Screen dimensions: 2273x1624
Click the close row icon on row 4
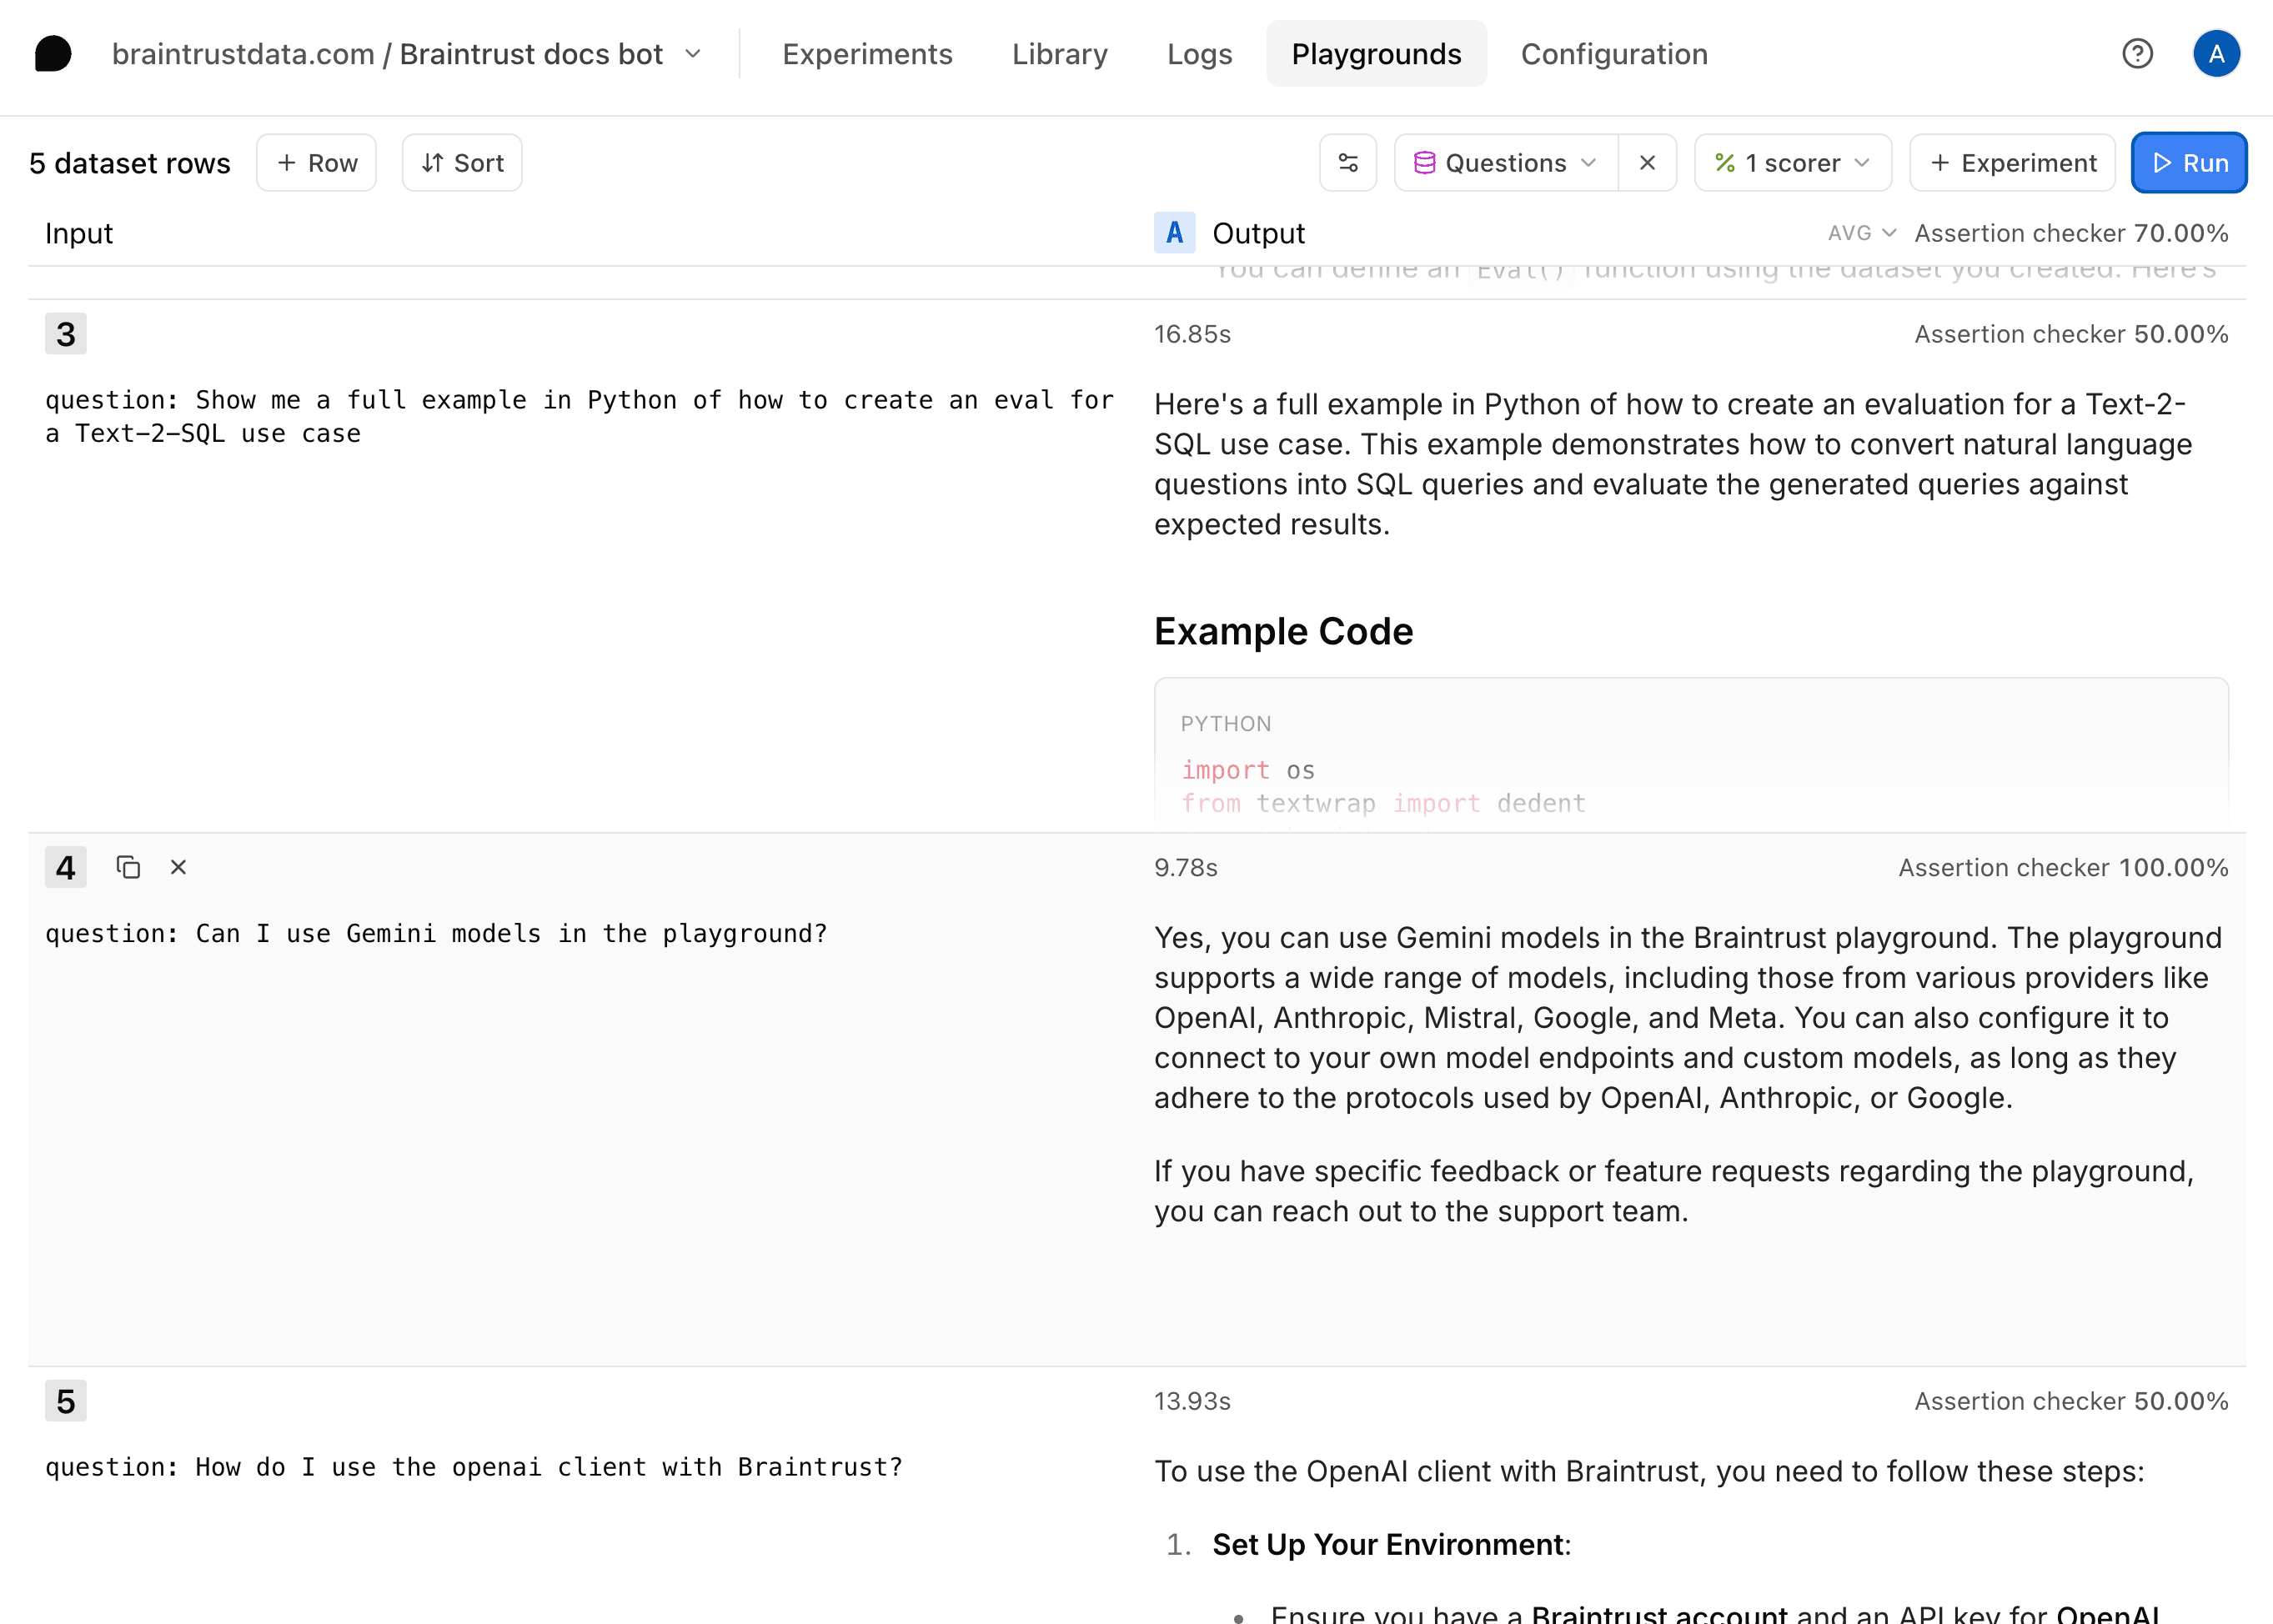tap(178, 866)
